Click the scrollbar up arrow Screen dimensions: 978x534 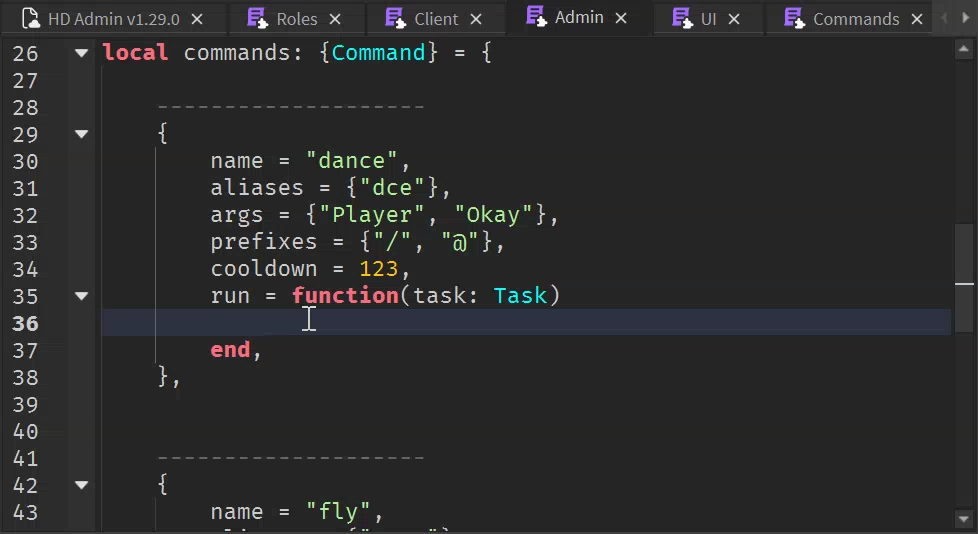click(964, 49)
